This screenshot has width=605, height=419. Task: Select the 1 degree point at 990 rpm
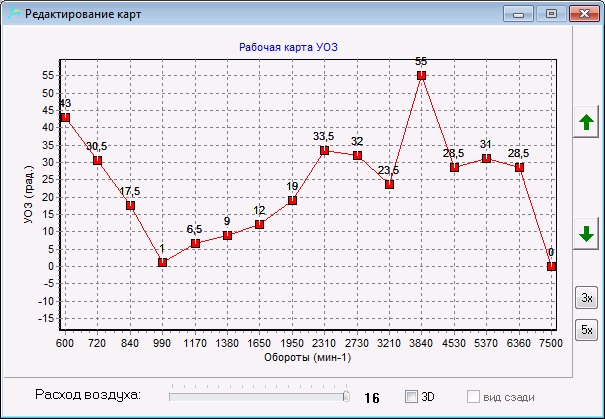(162, 262)
